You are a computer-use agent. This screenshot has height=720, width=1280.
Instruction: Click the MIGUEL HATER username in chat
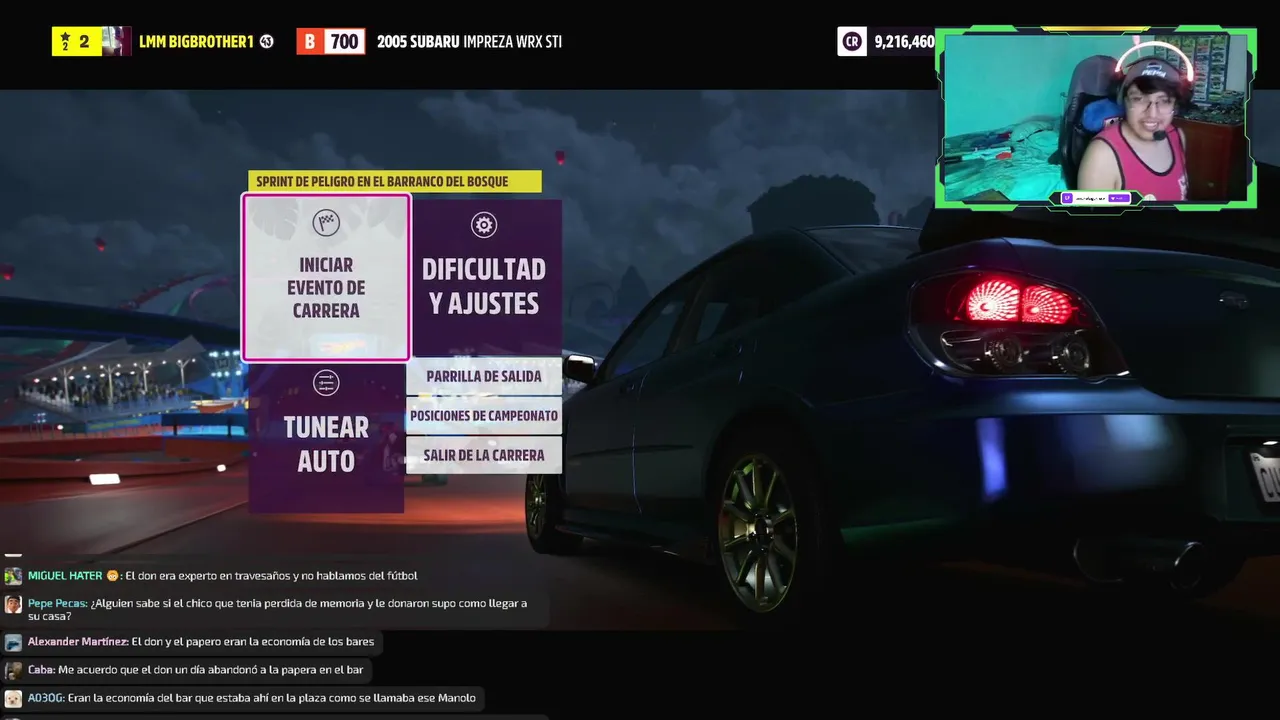[65, 576]
